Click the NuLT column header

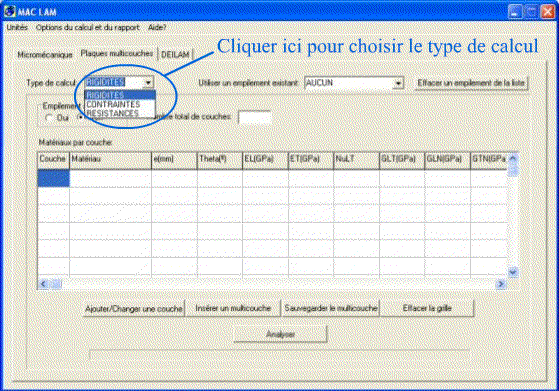(357, 160)
